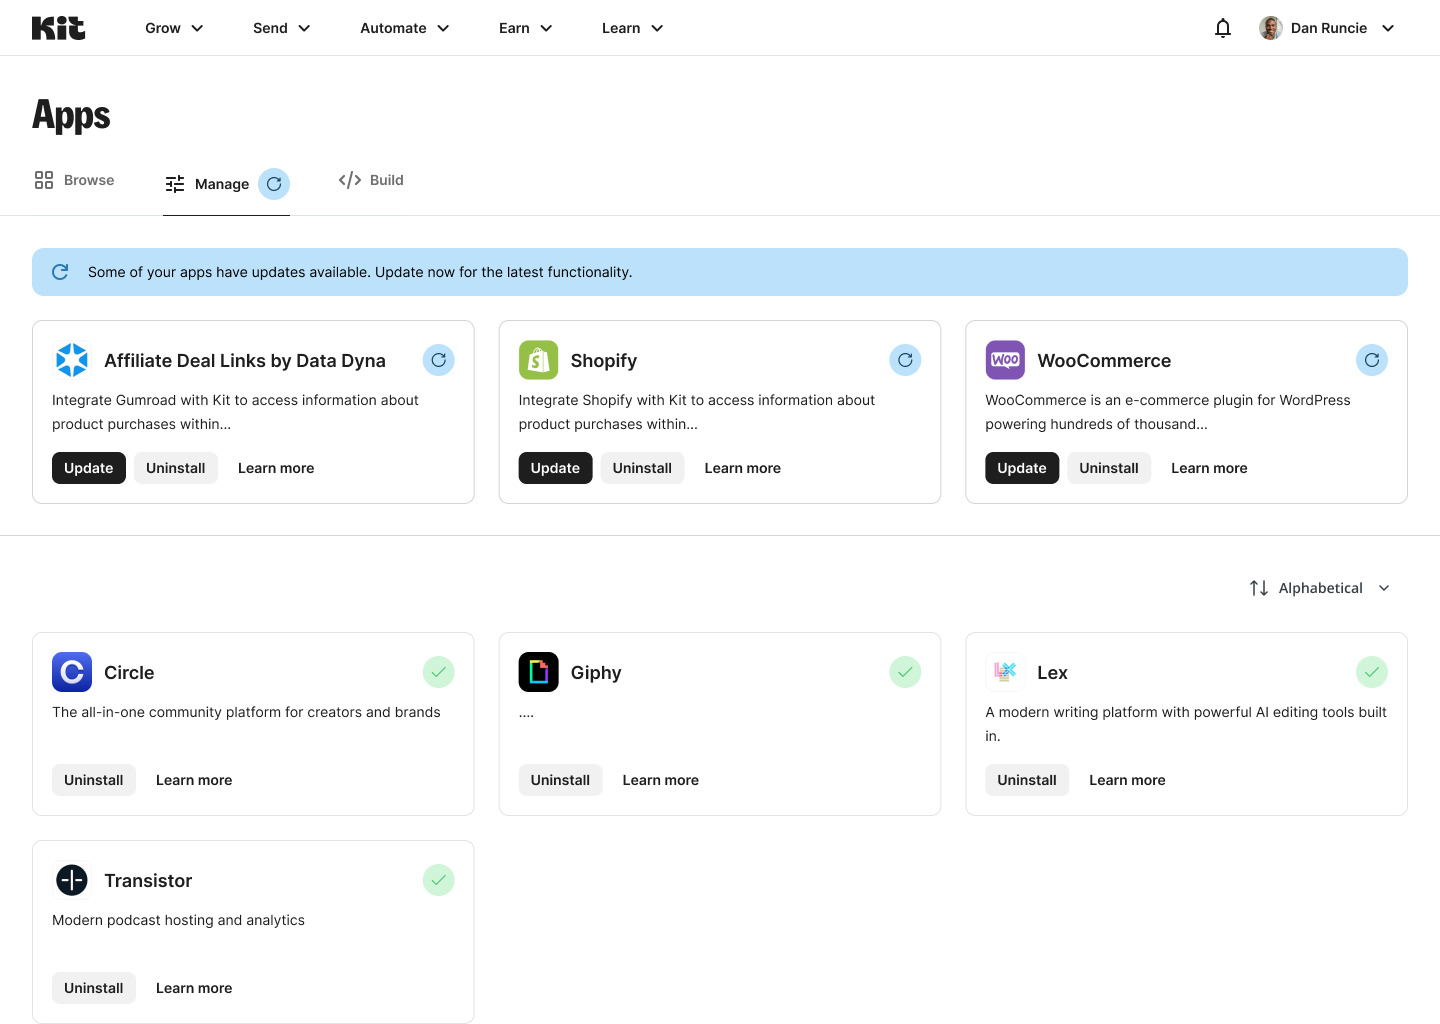Screen dimensions: 1440x1024
Task: Click the WooCommerce app logo
Action: (1005, 360)
